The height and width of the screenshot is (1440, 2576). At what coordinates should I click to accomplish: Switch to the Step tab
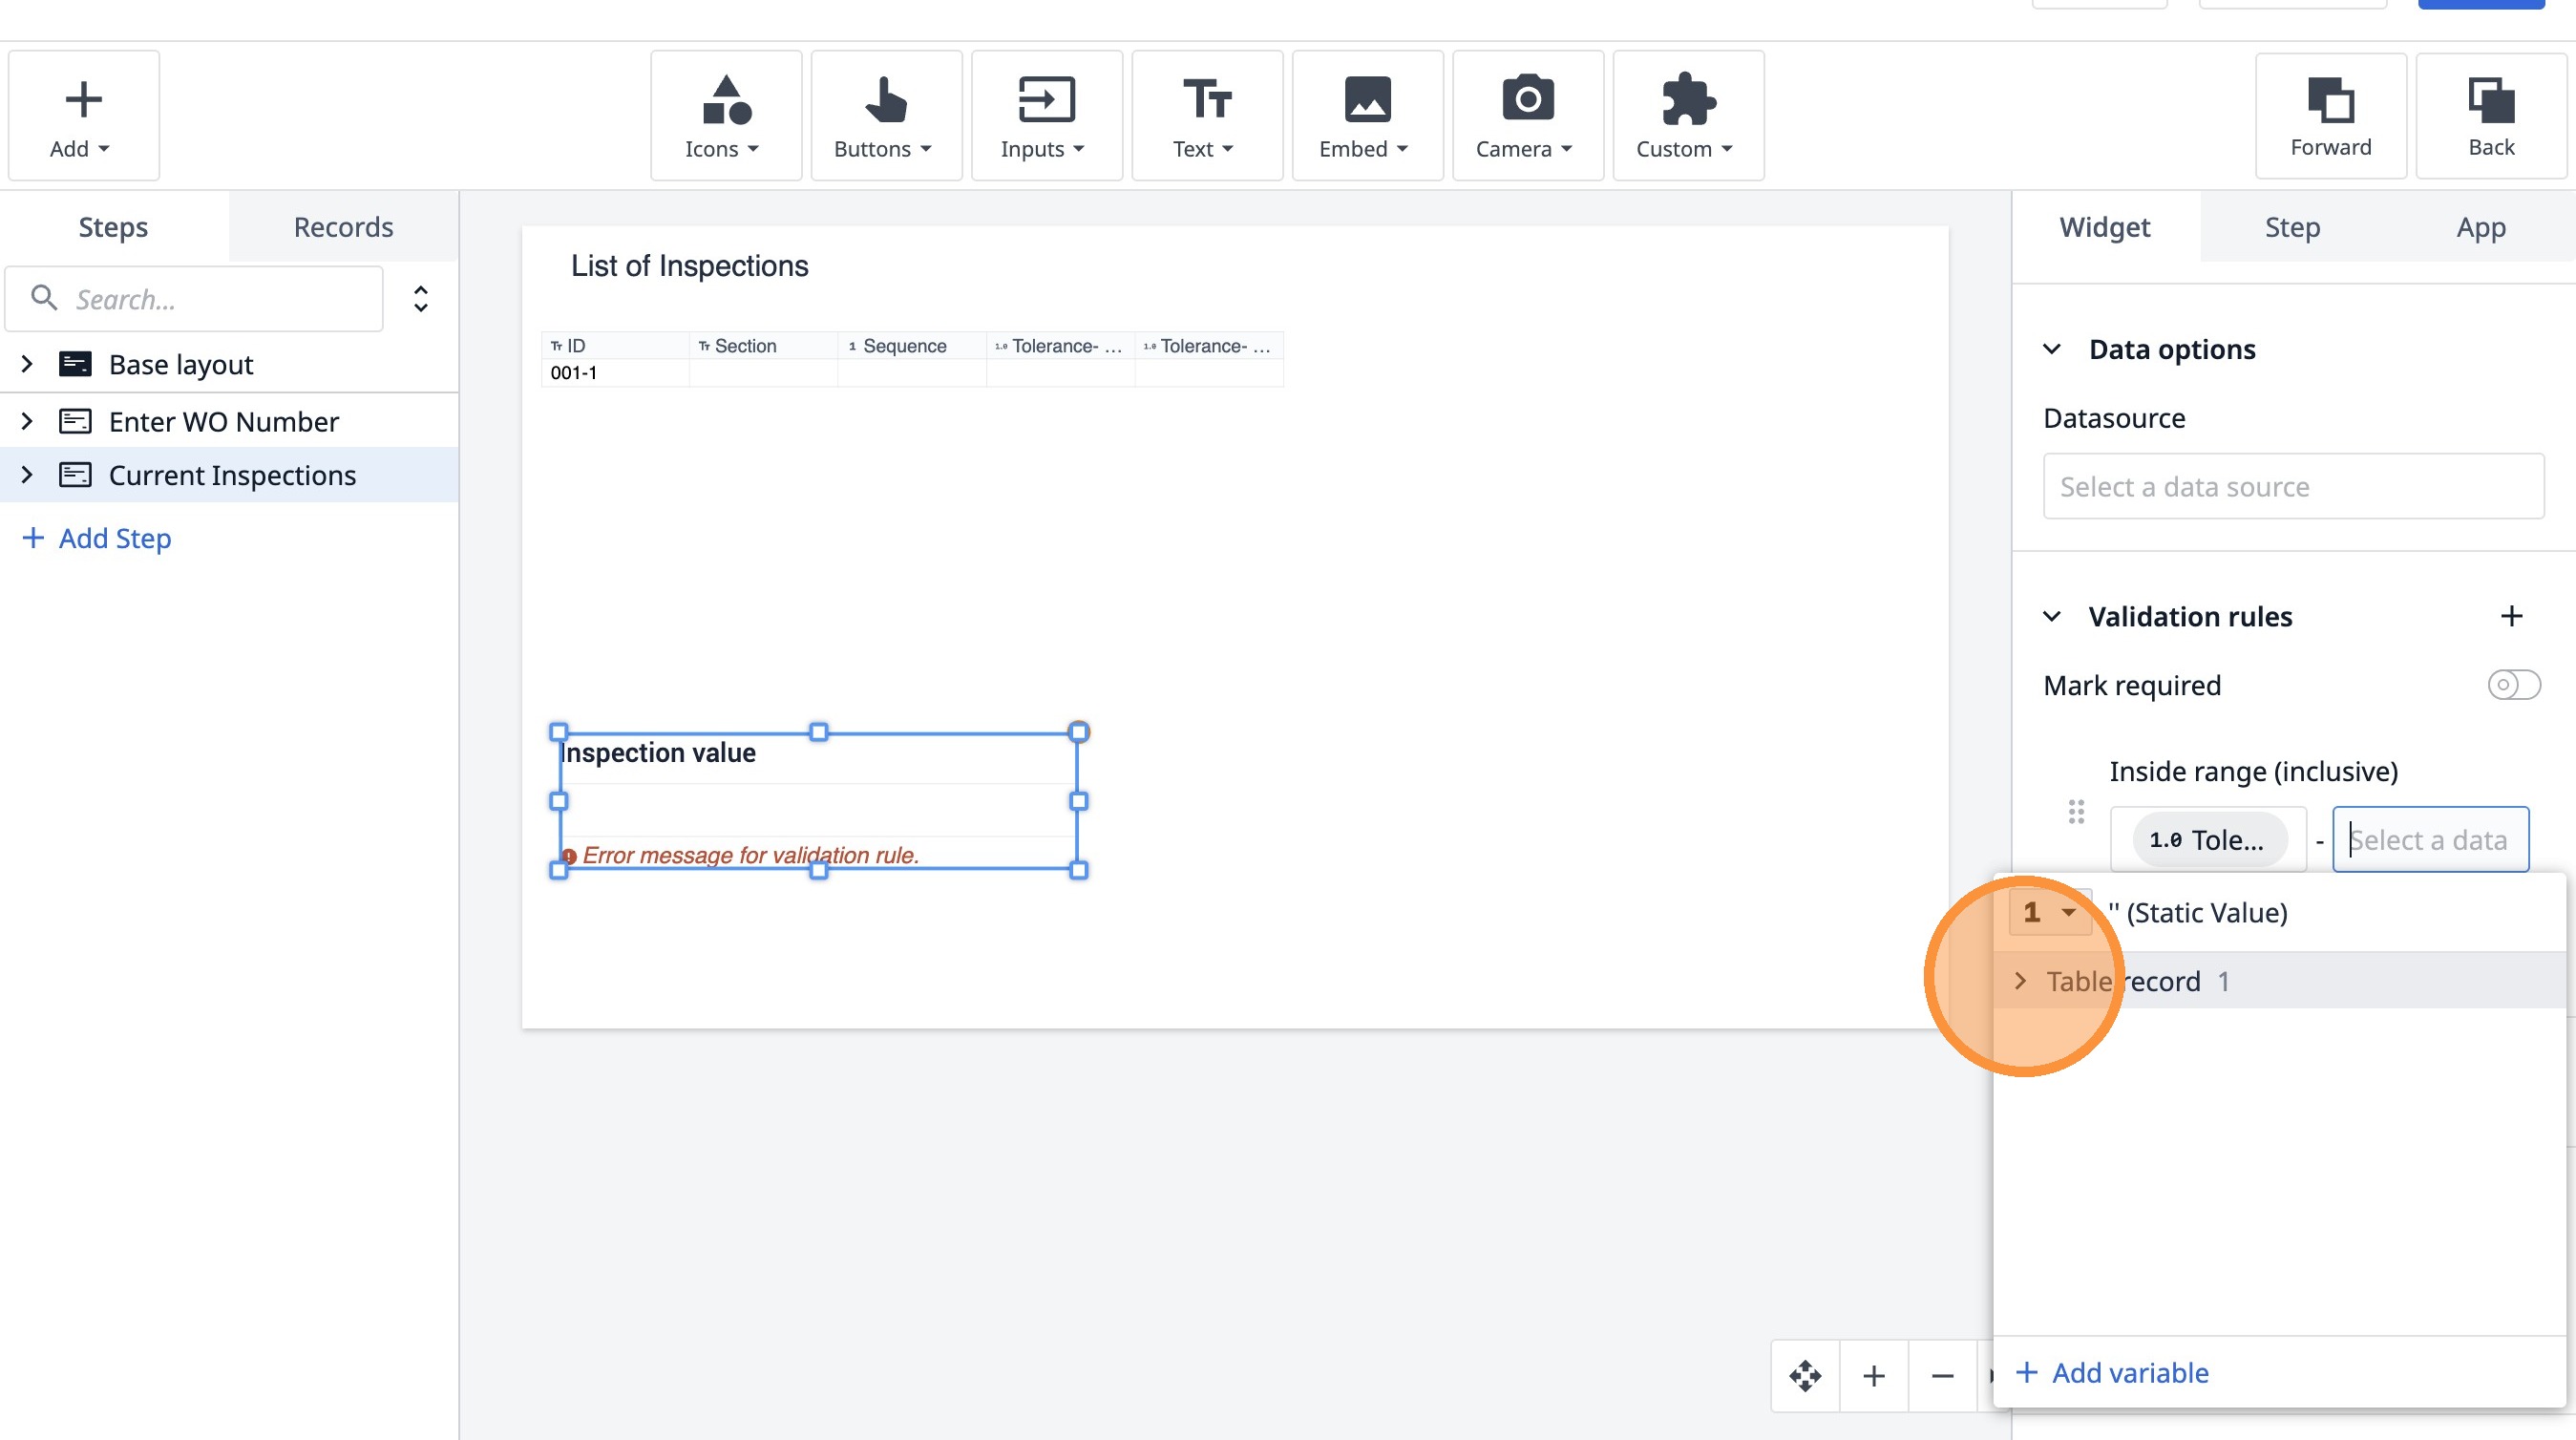(2291, 227)
